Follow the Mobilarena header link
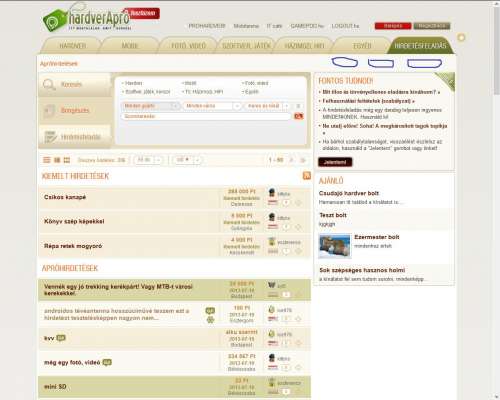Screen dimensions: 500x400 click(246, 26)
